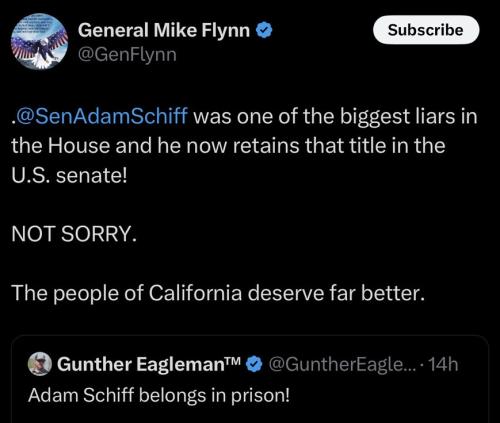
Task: Click the word "California" in the tweet
Action: pyautogui.click(x=195, y=293)
